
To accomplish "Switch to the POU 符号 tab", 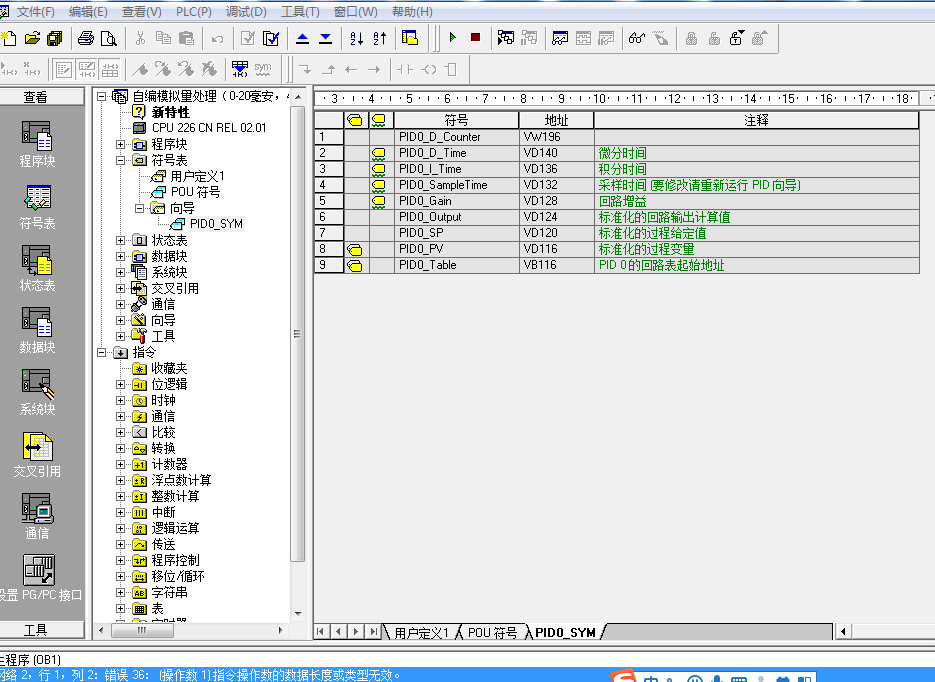I will tap(492, 633).
